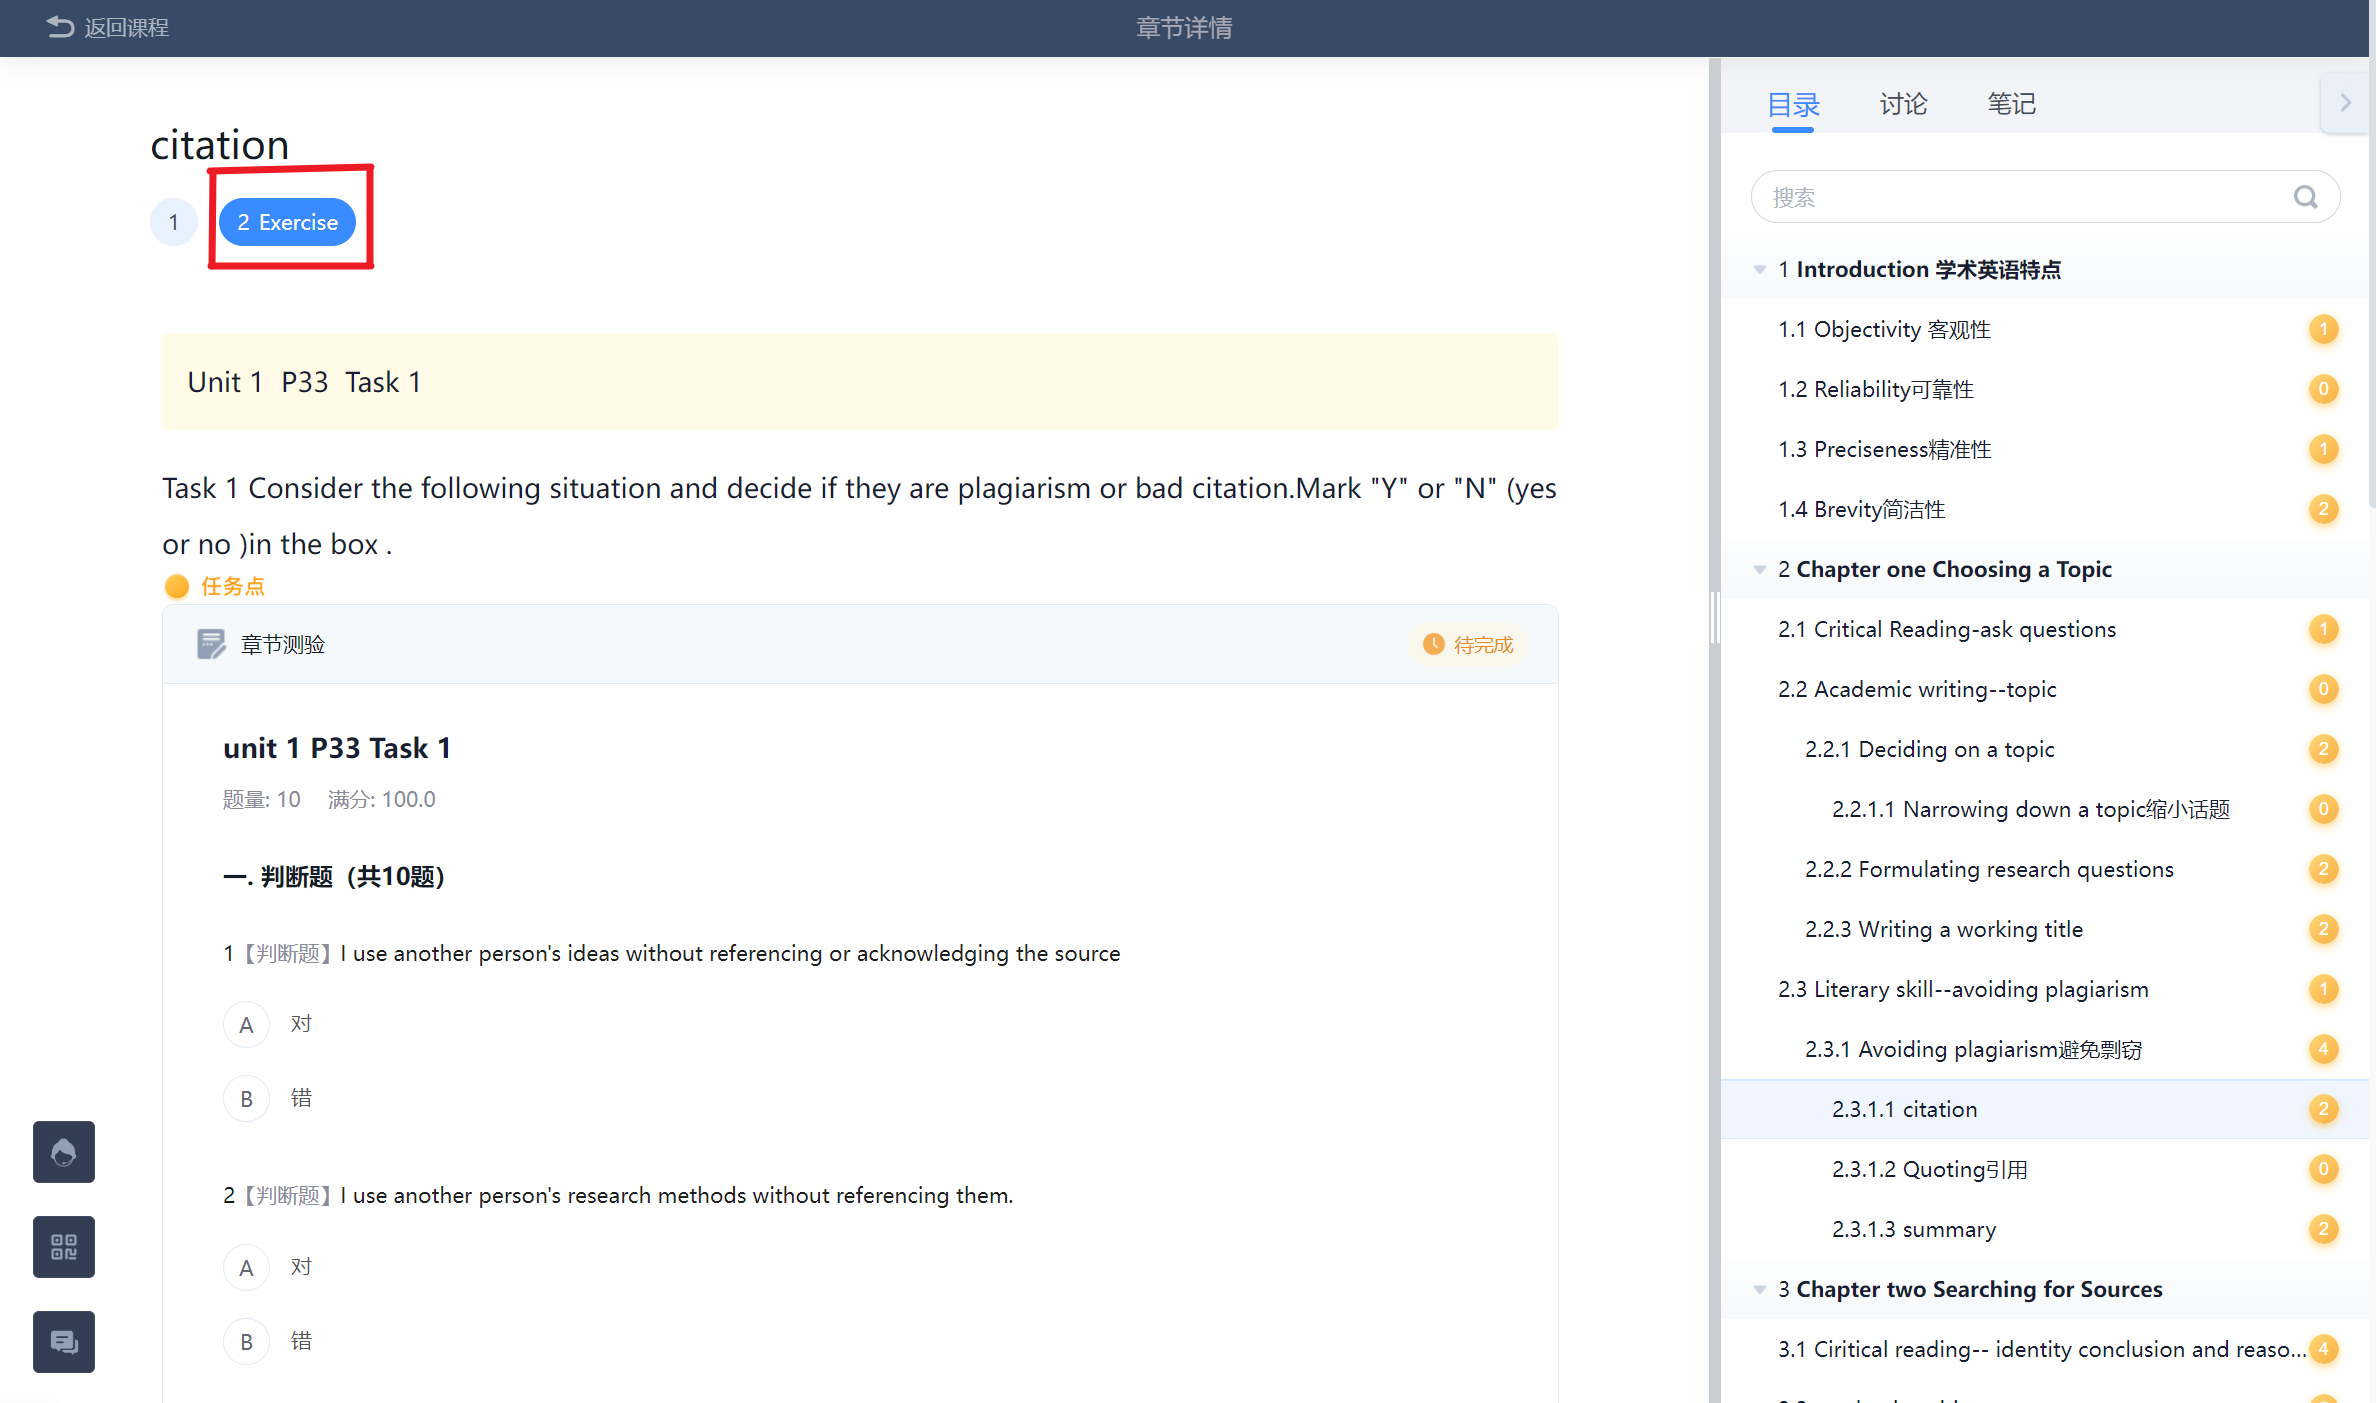
Task: Go to step 1 of citation
Action: point(174,222)
